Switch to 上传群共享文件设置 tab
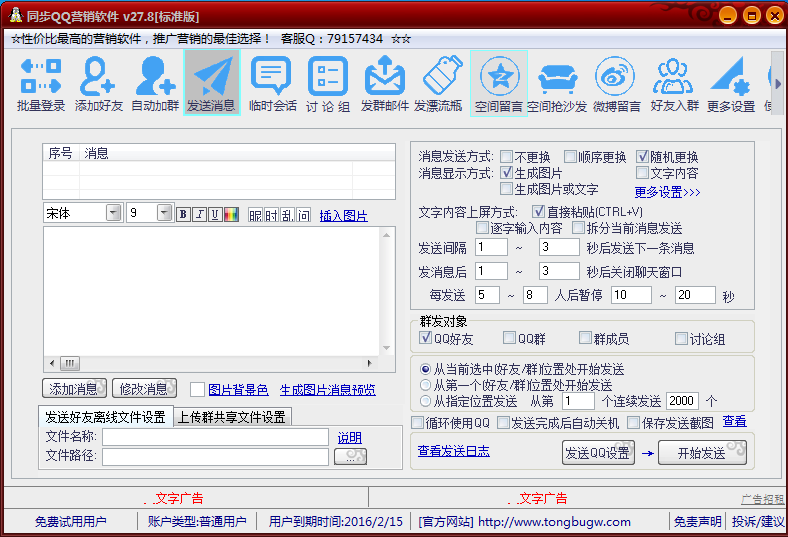Screen dimensions: 788x537 click(232, 417)
